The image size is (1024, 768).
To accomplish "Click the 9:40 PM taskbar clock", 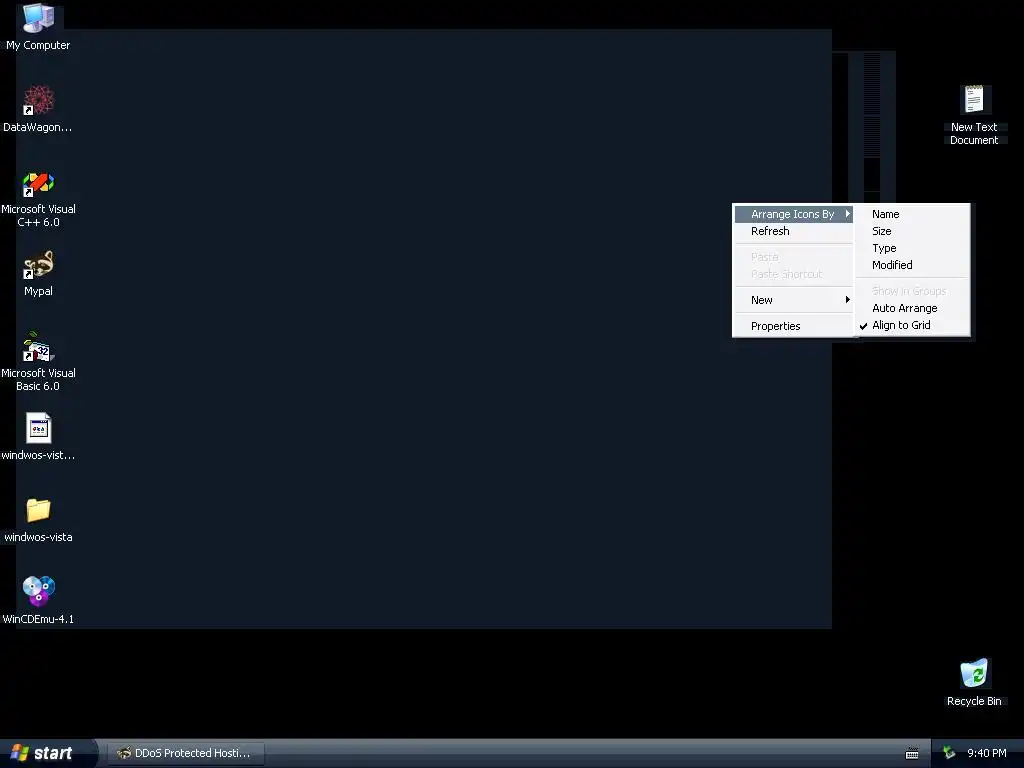I will [986, 753].
